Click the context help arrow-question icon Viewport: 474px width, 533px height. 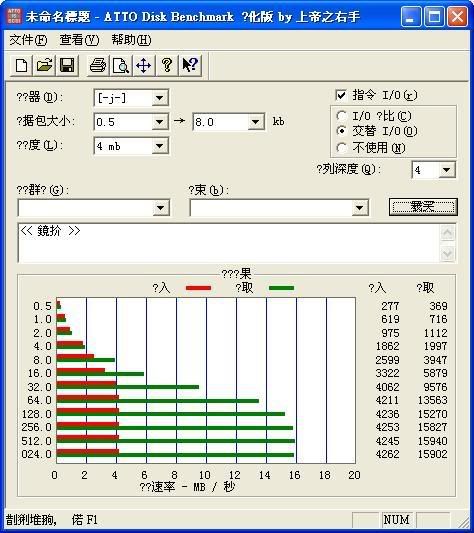190,65
